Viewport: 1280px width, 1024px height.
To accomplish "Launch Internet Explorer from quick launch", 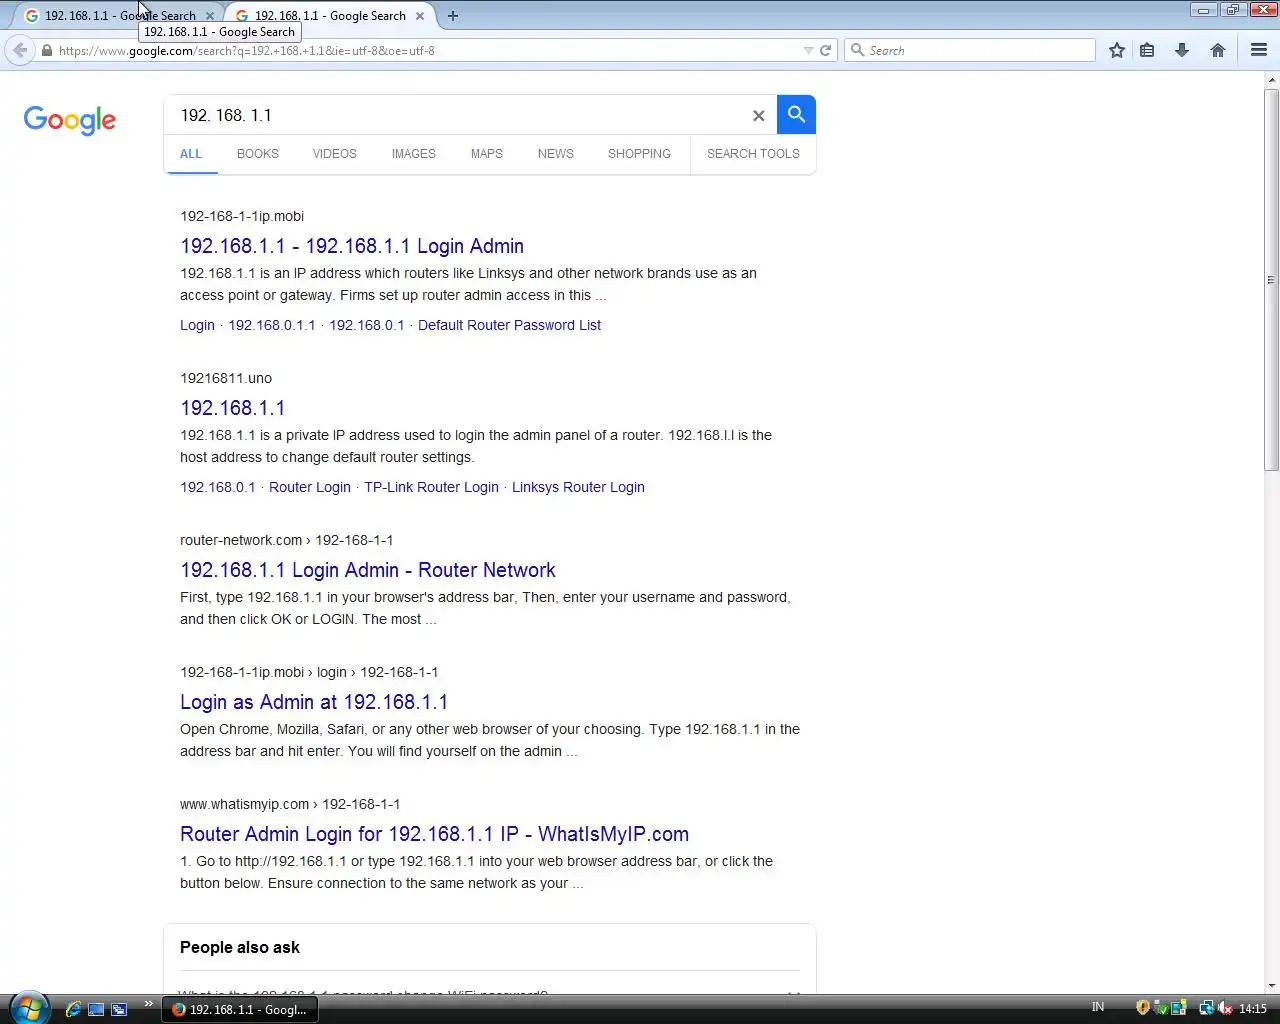I will (73, 1009).
